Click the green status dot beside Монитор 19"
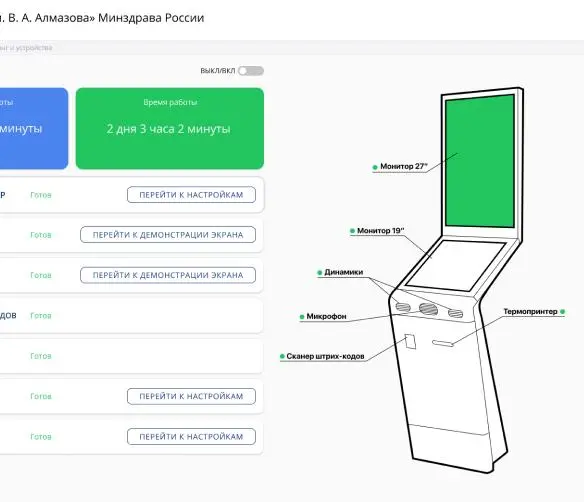584x502 pixels. point(352,231)
